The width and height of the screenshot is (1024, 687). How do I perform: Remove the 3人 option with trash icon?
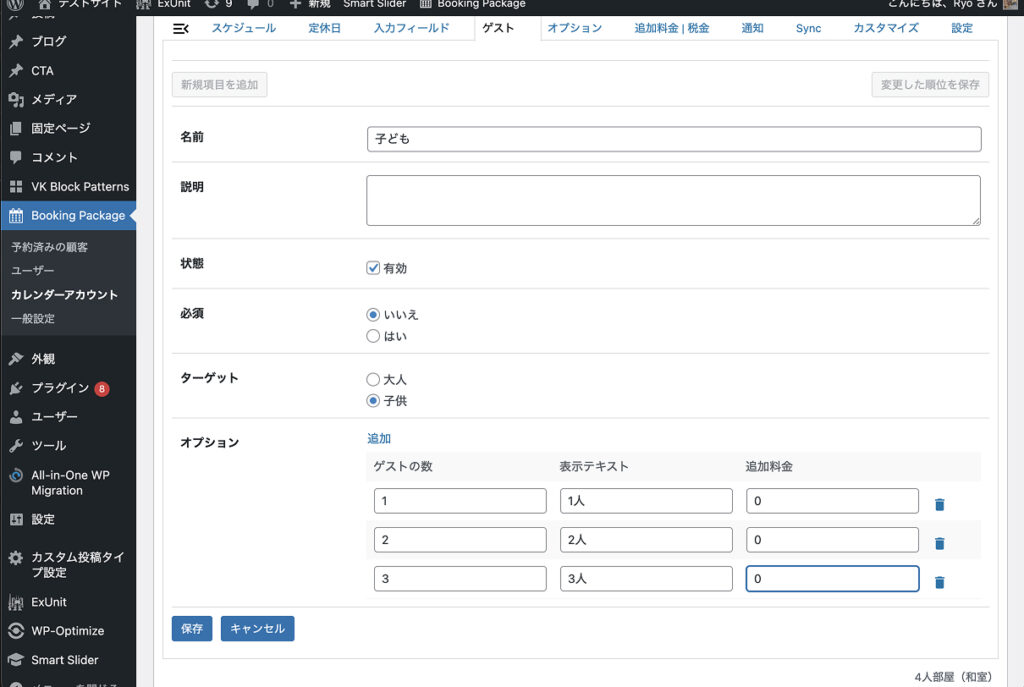[x=939, y=582]
